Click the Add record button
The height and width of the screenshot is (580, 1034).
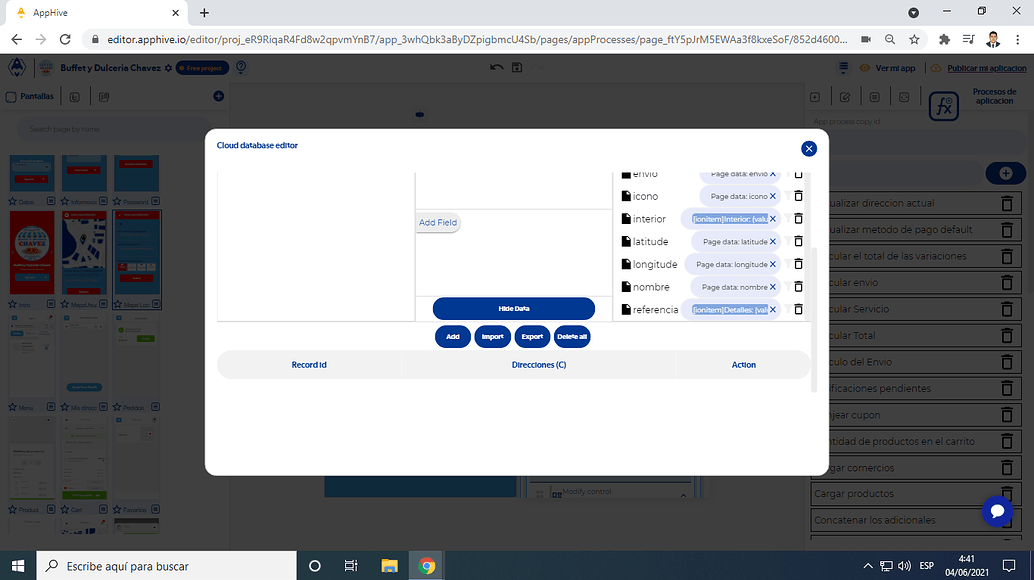pos(452,337)
